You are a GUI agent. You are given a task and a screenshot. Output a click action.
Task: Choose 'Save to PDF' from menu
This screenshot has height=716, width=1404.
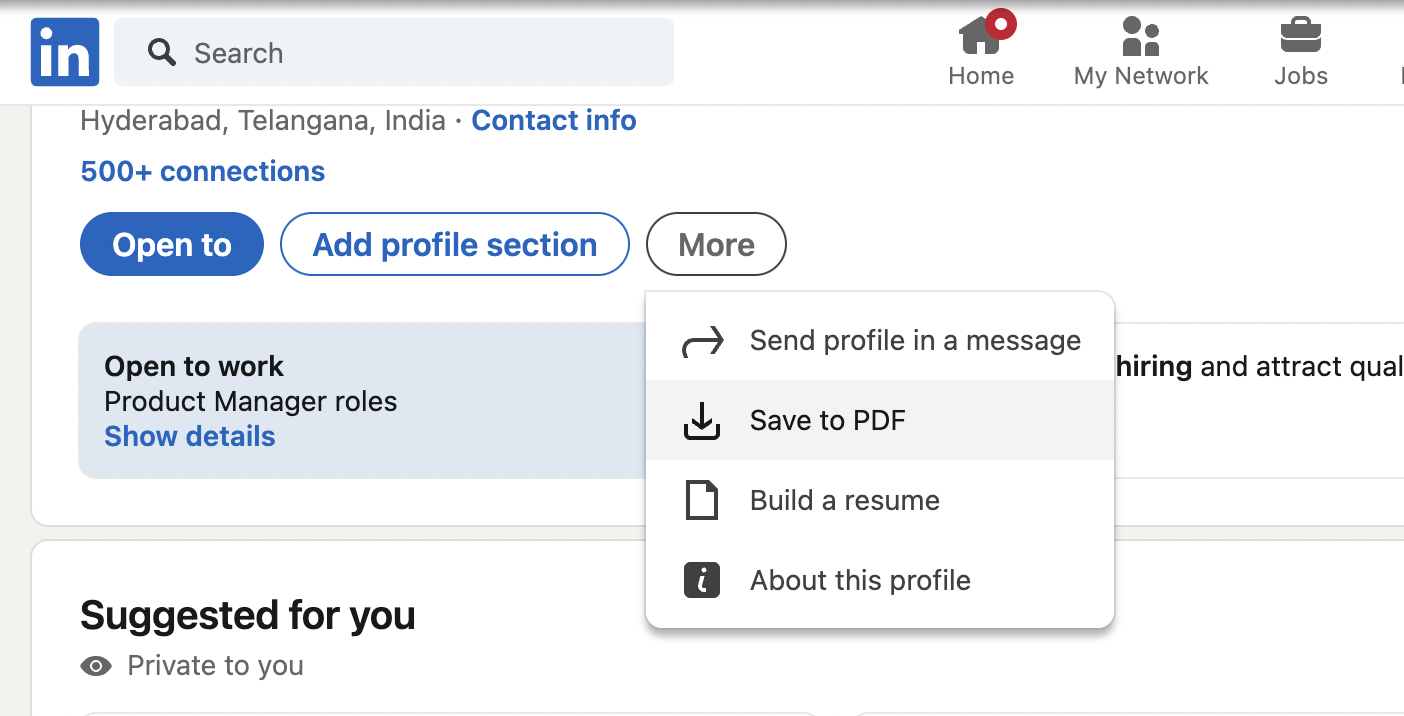[x=828, y=421]
